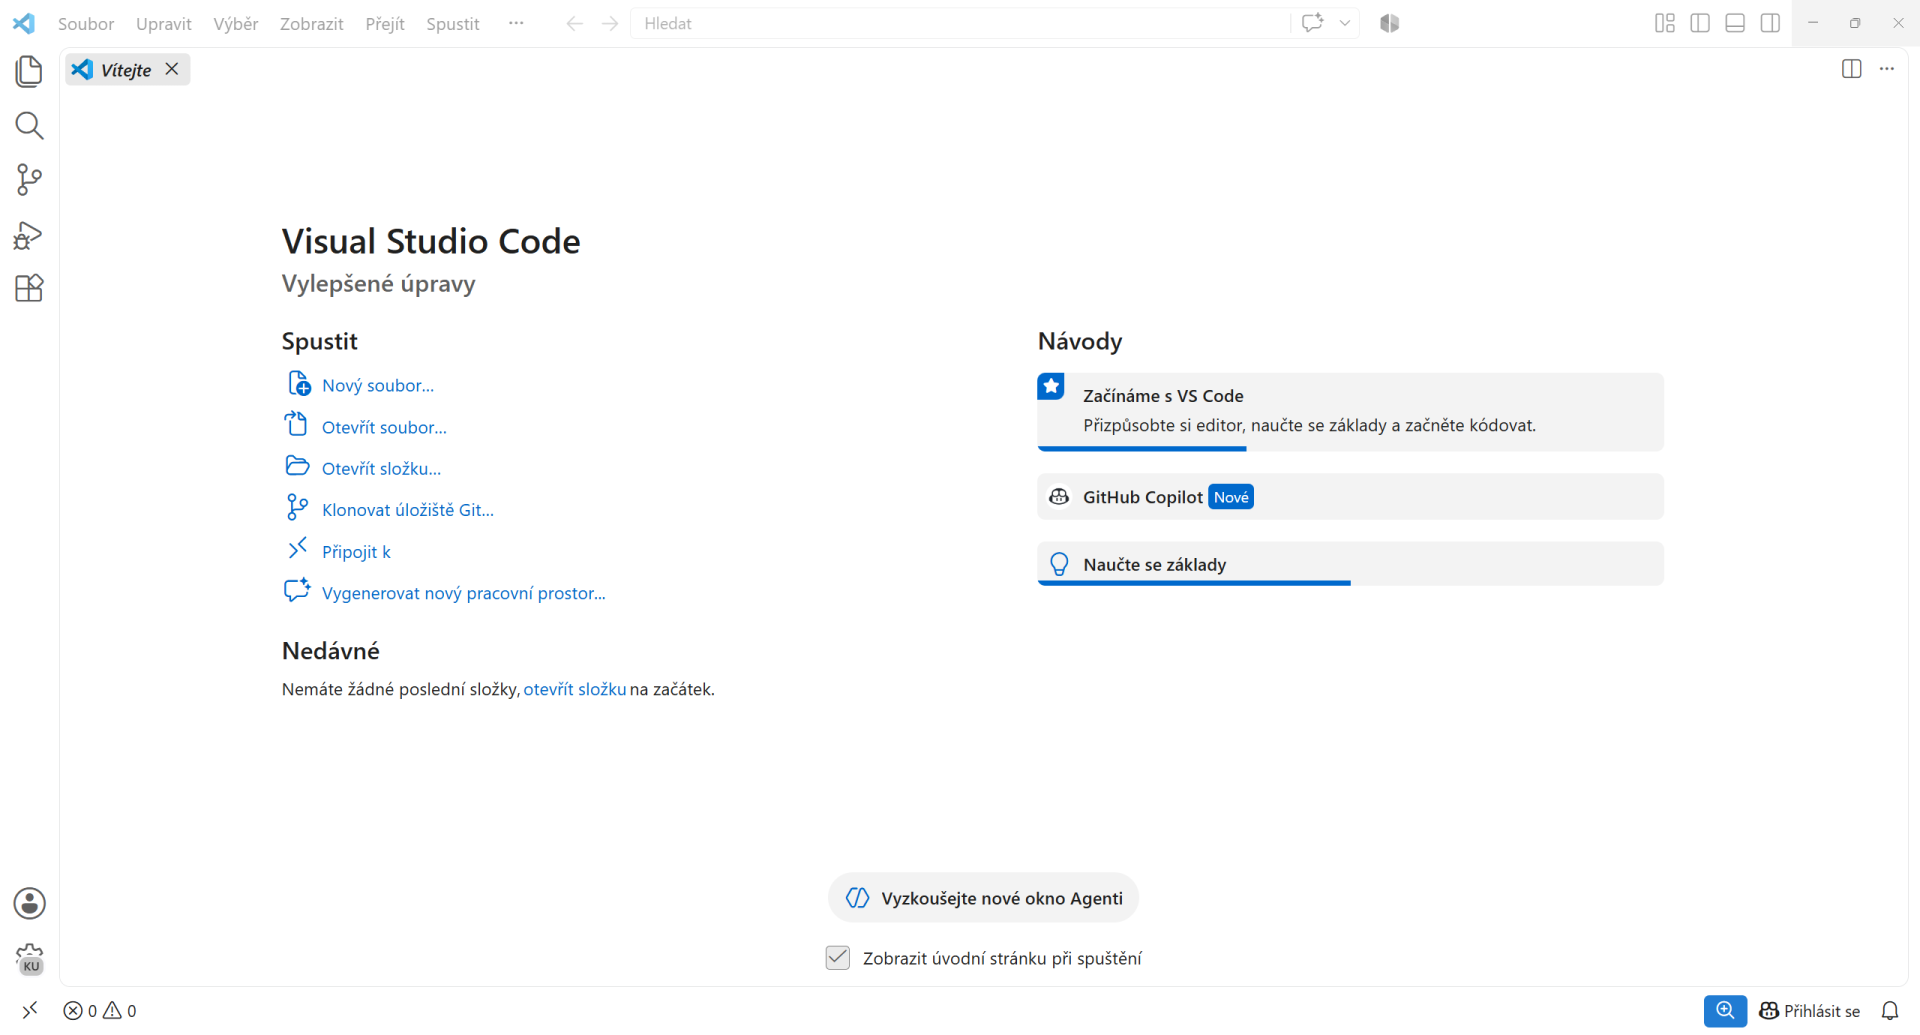Open the Upravit menu
Viewport: 1920px width, 1035px height.
point(164,23)
